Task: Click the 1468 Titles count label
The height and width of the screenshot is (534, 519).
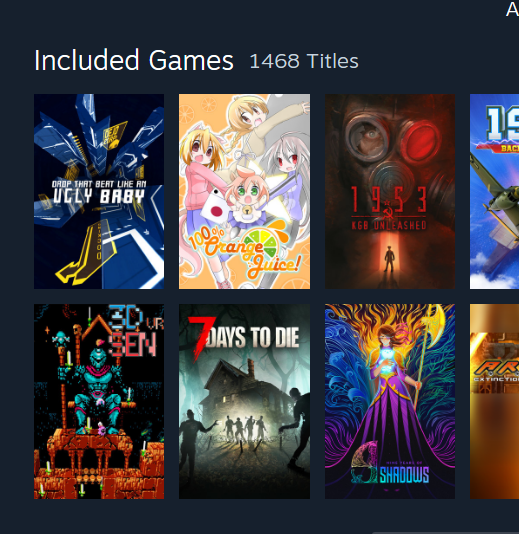Action: click(304, 61)
